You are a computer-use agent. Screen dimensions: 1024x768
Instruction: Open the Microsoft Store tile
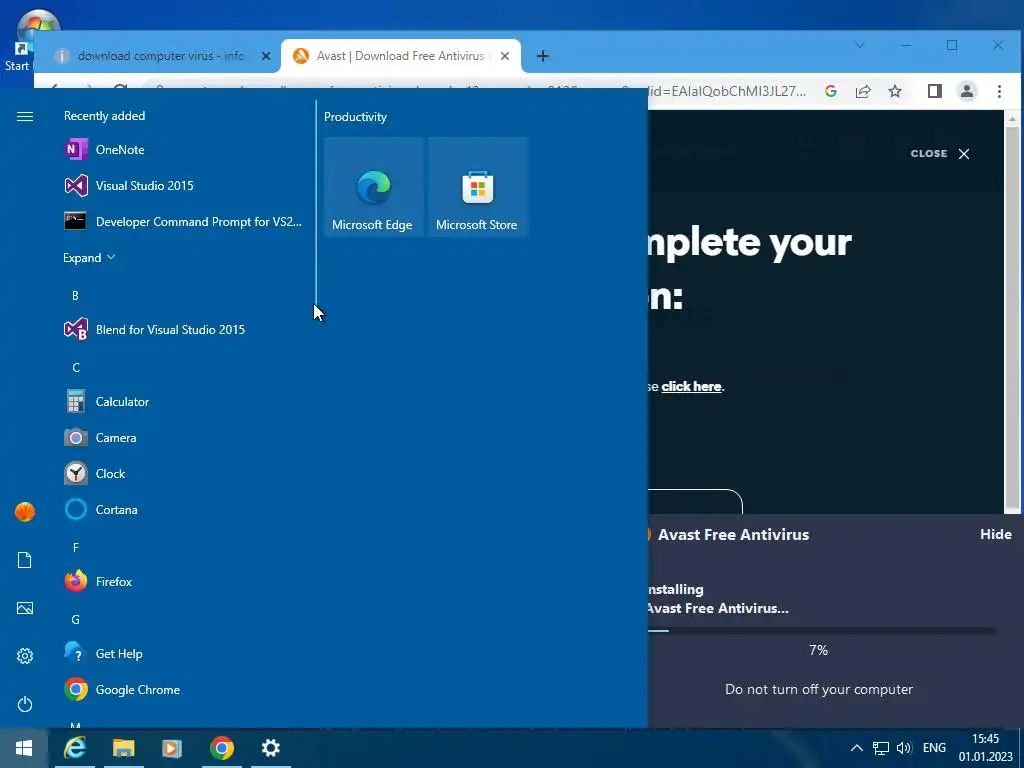point(477,187)
